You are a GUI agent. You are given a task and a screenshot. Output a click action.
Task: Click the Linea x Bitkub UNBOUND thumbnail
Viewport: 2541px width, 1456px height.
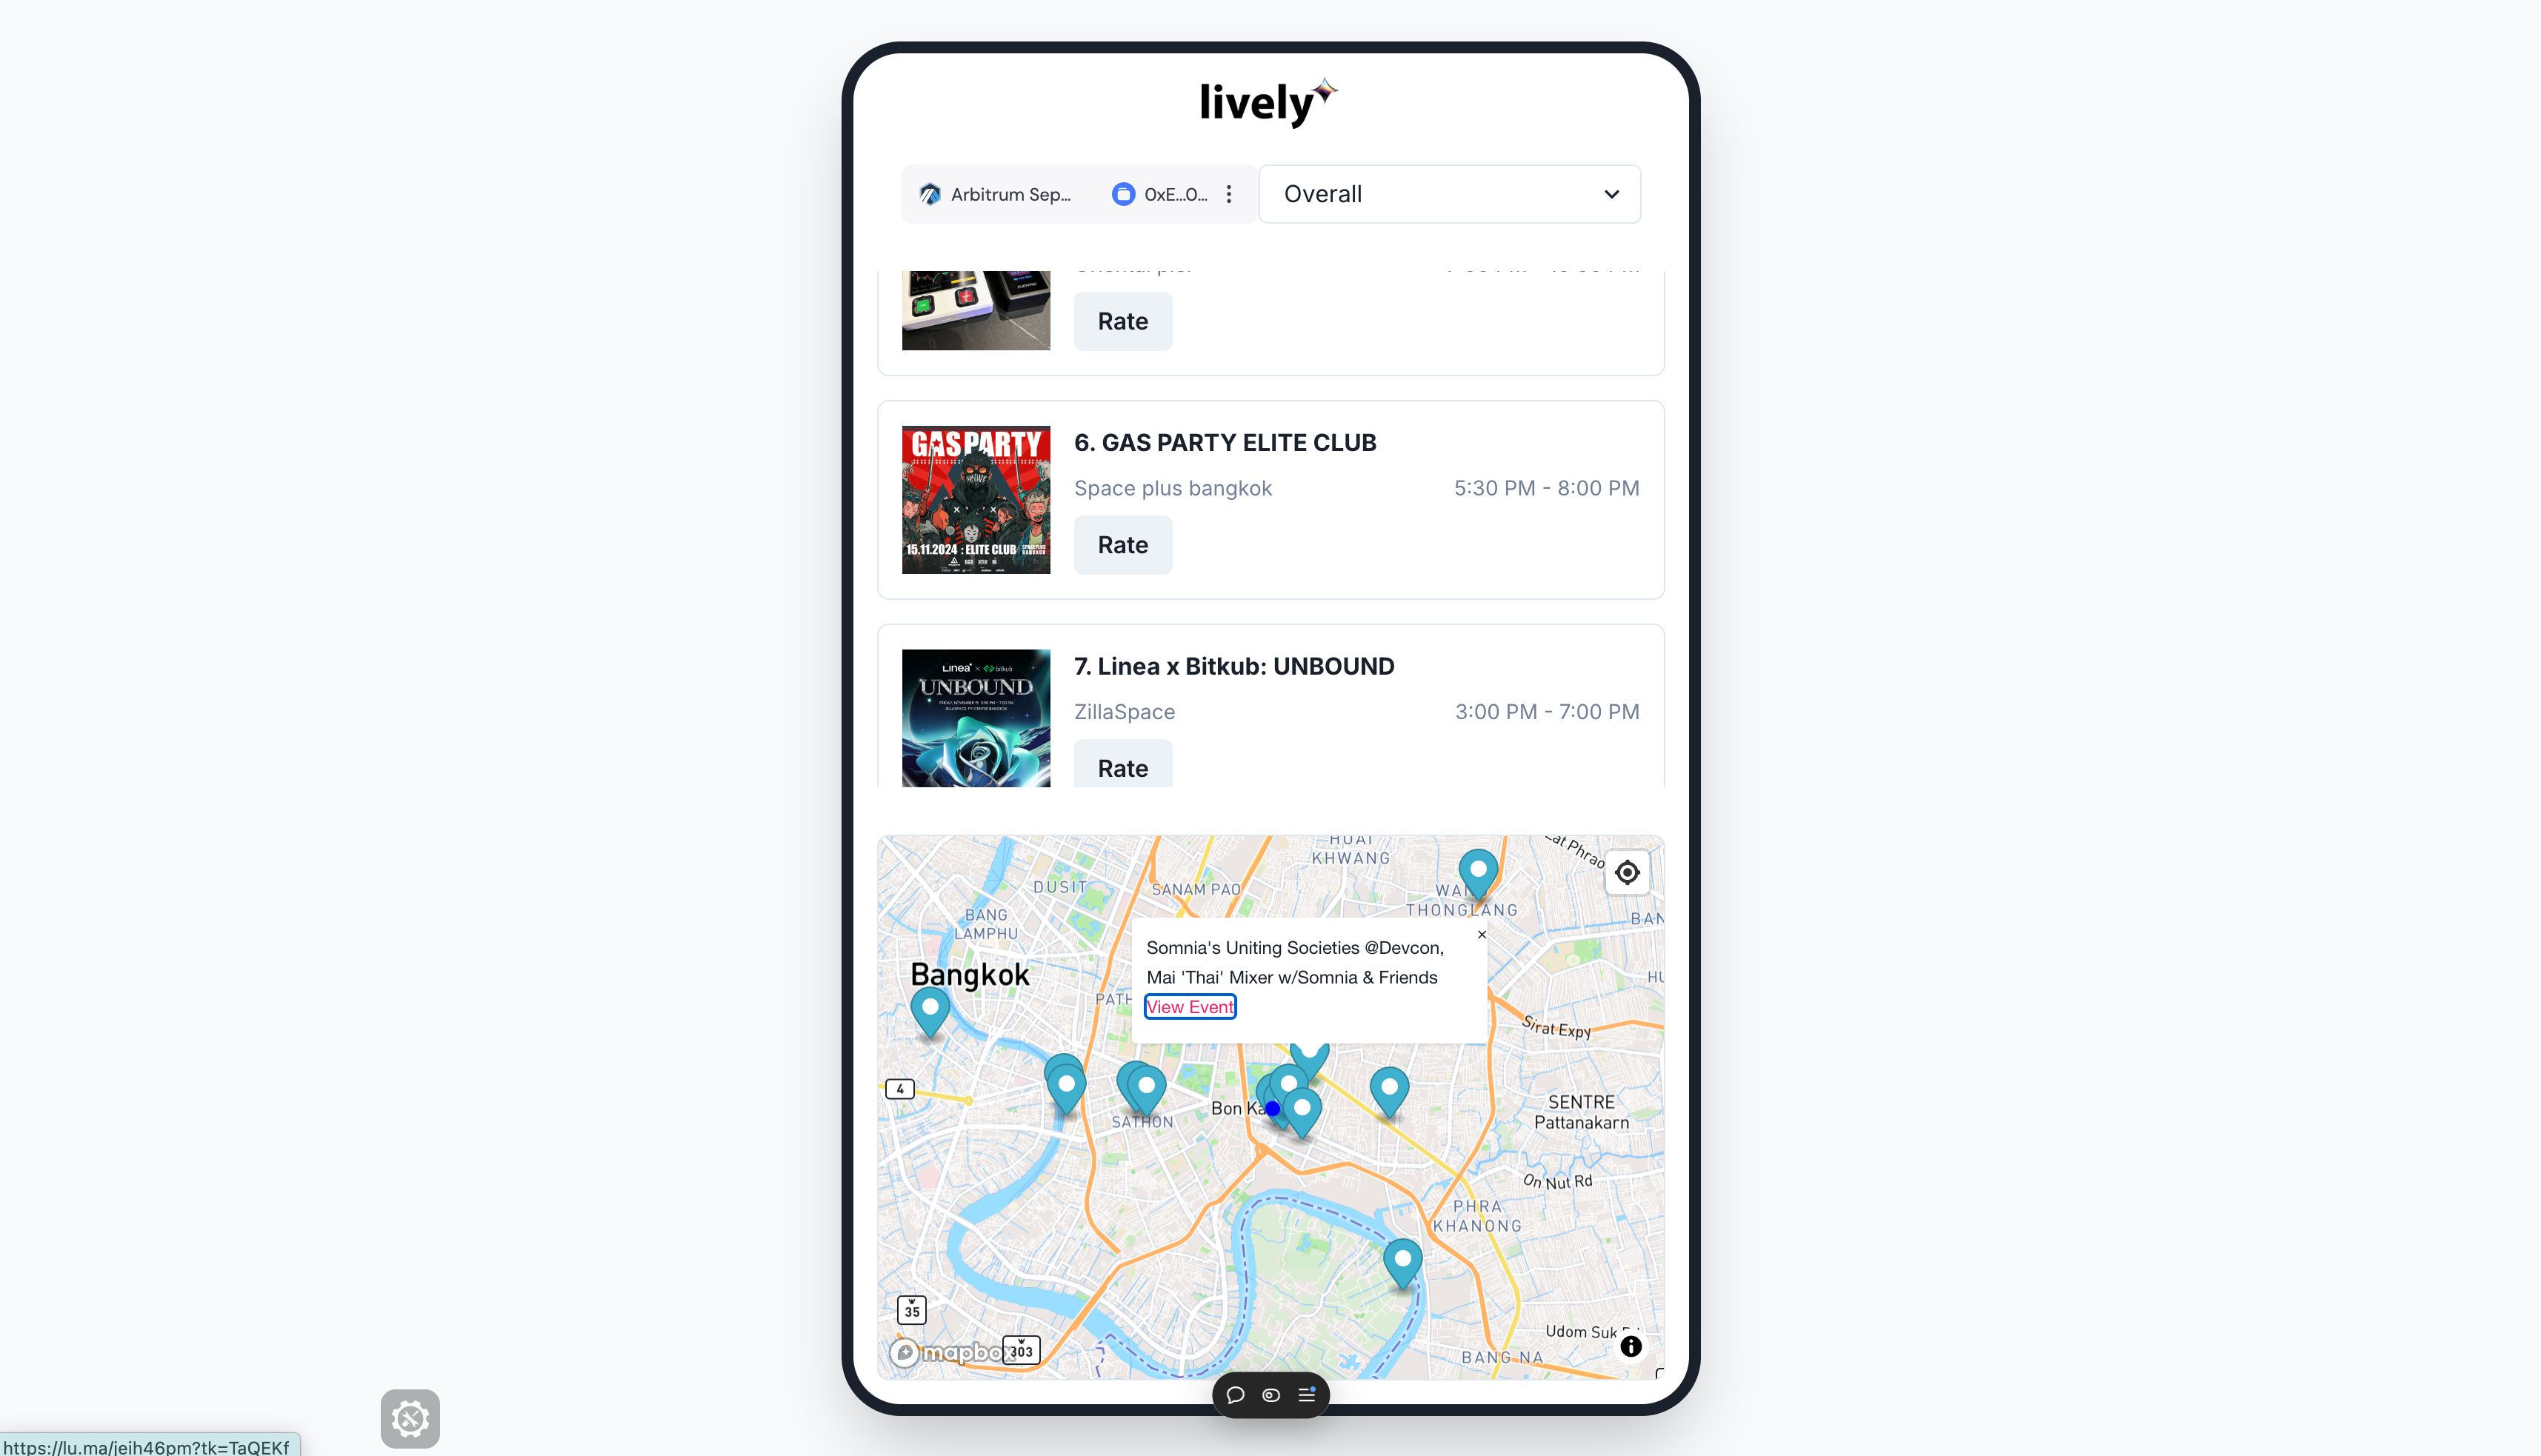[x=976, y=718]
